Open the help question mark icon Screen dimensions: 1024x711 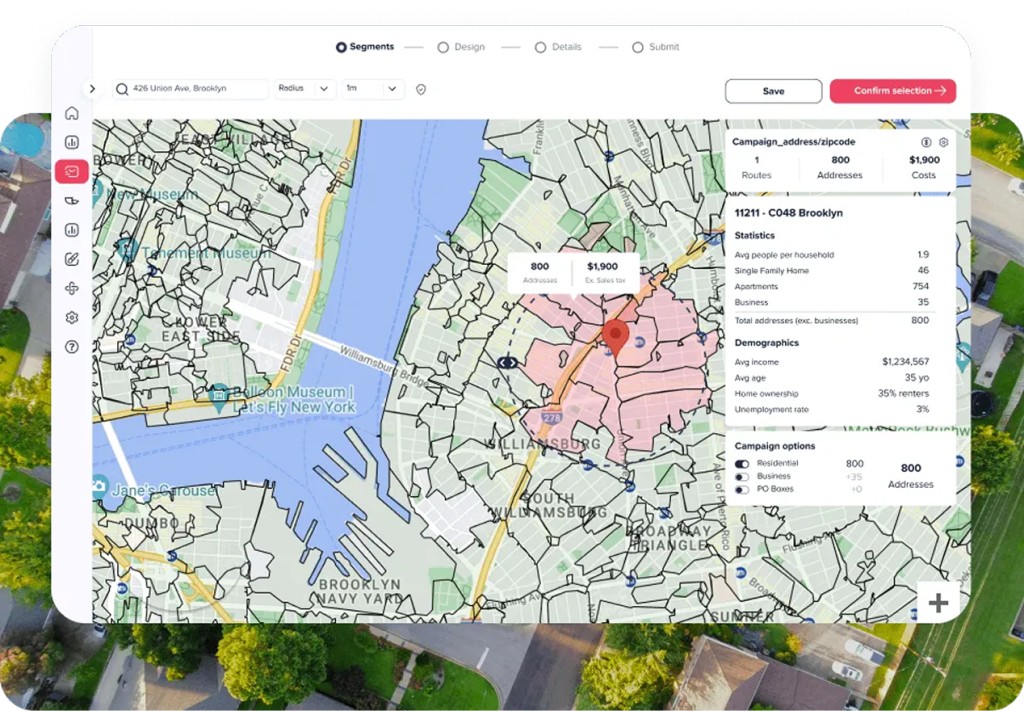click(x=72, y=347)
